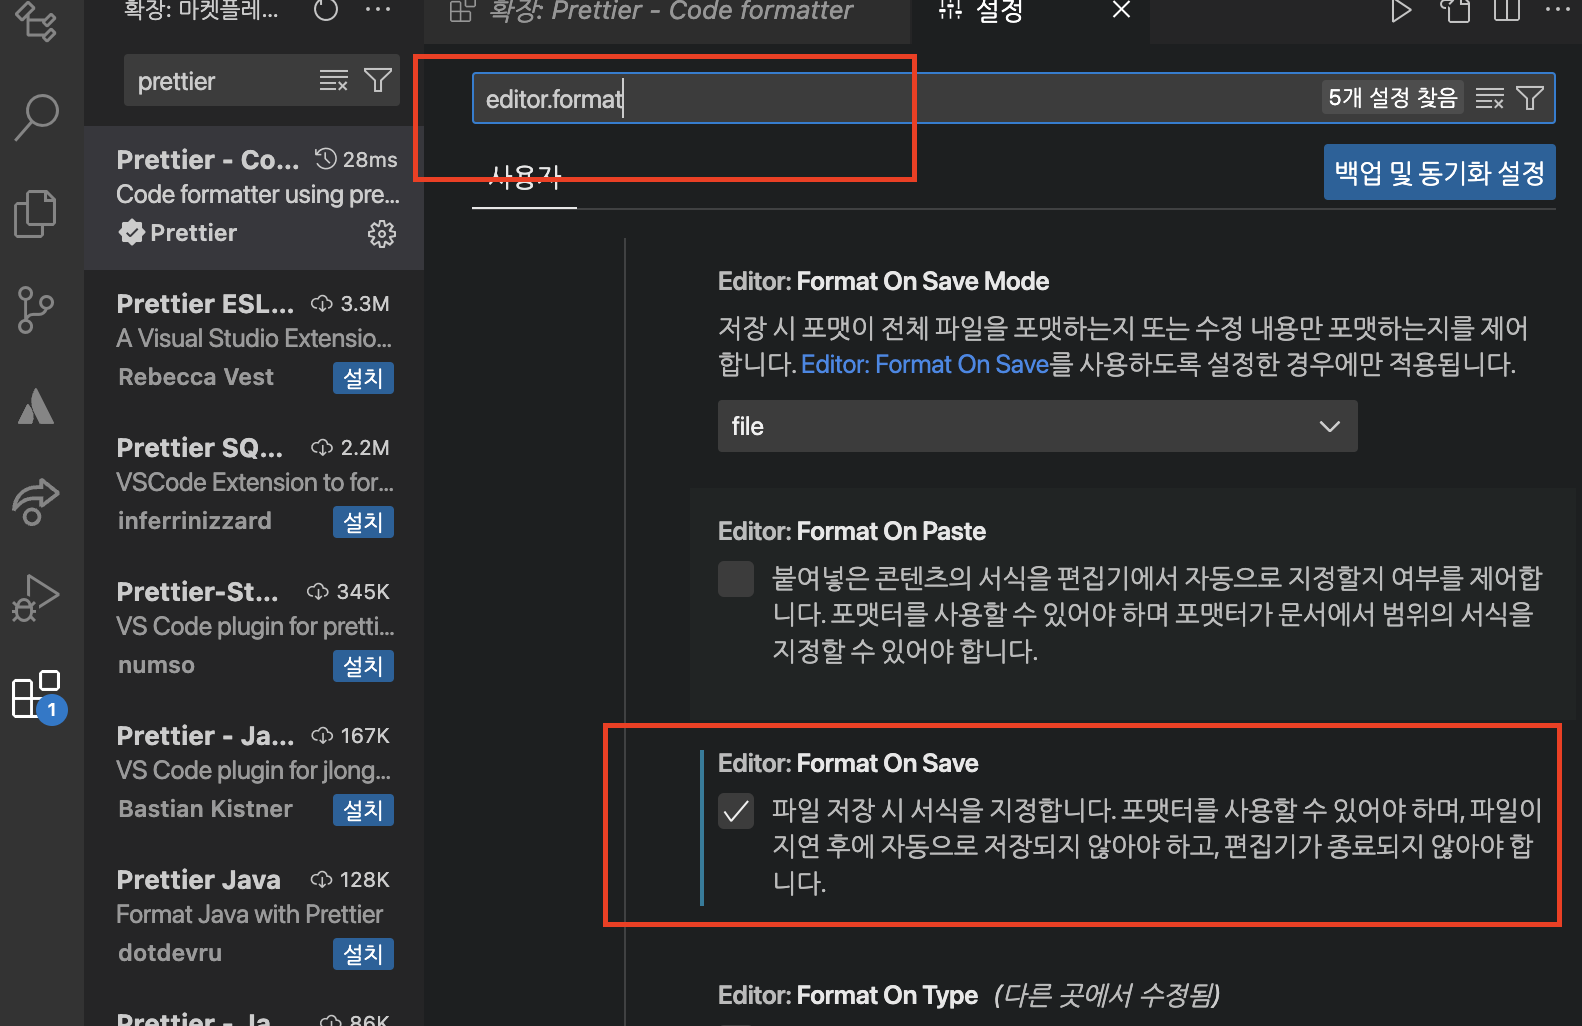Viewport: 1582px width, 1026px height.
Task: Install Prettier-Standard by numso
Action: (x=363, y=666)
